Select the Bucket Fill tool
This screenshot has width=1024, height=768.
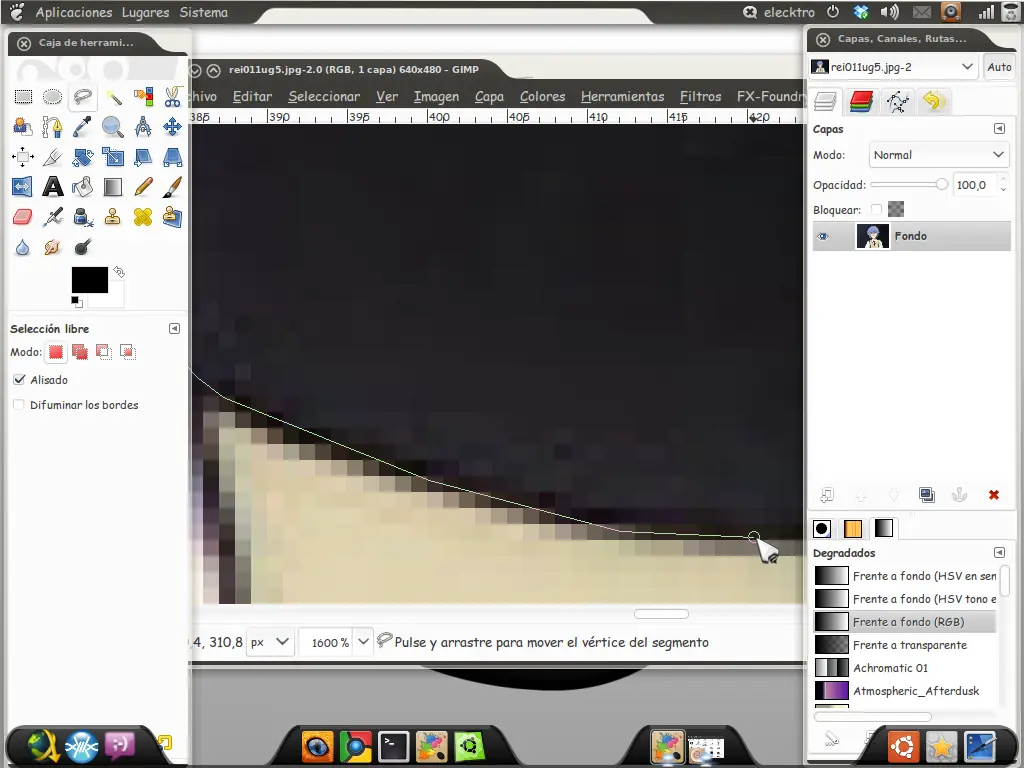click(82, 187)
